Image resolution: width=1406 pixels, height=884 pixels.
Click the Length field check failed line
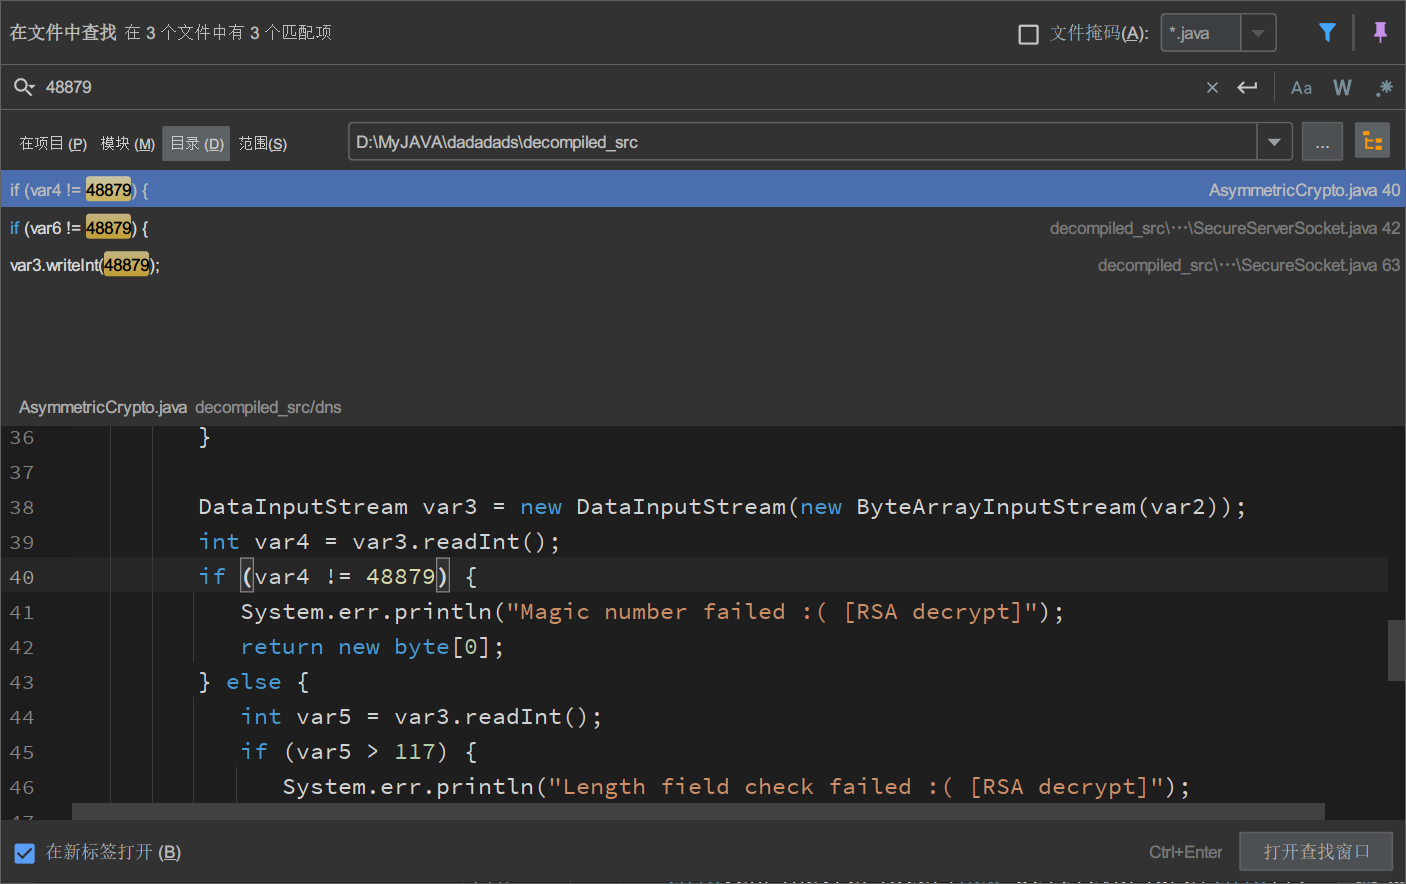tap(736, 787)
